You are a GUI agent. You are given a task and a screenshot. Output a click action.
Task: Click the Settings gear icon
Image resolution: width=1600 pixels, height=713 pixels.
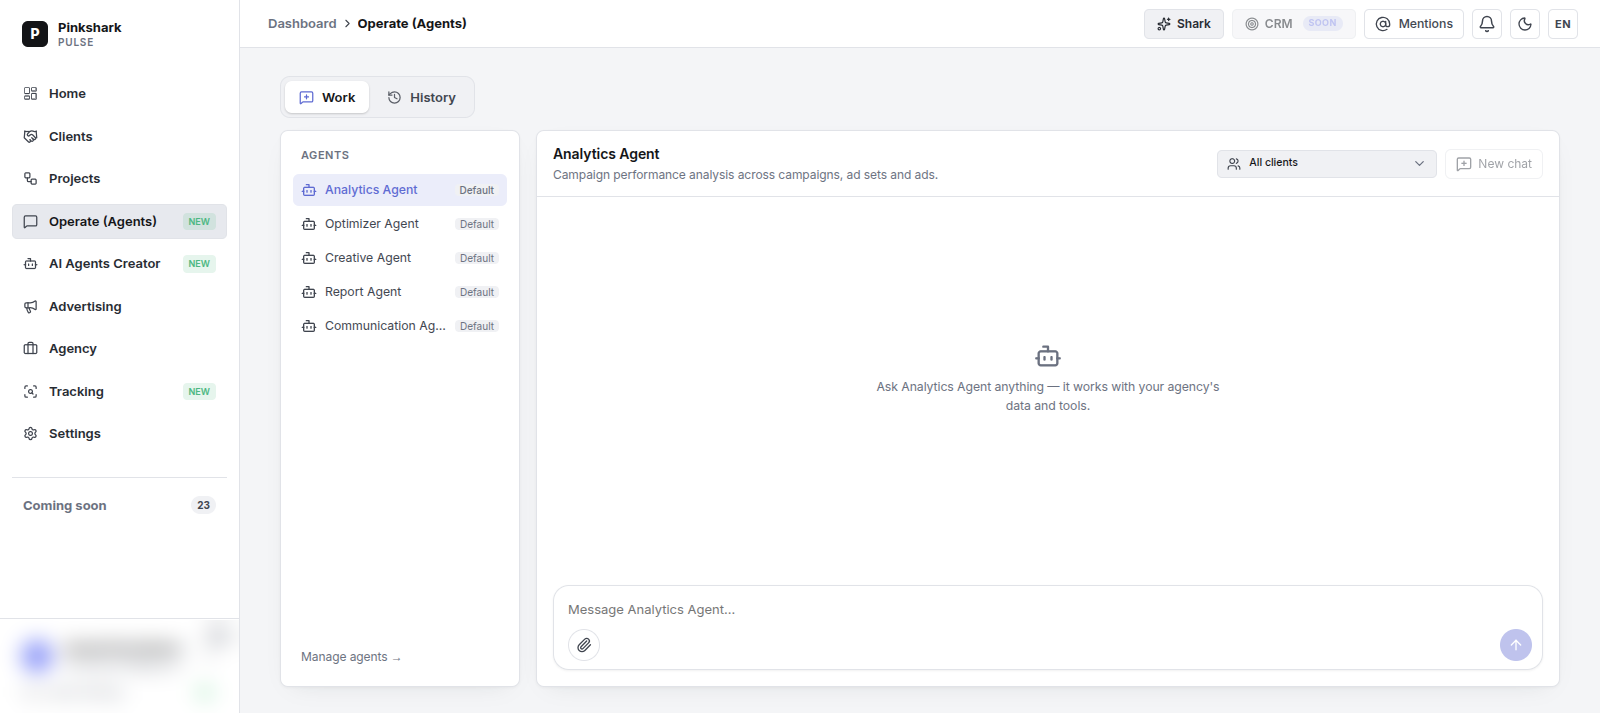pyautogui.click(x=30, y=434)
